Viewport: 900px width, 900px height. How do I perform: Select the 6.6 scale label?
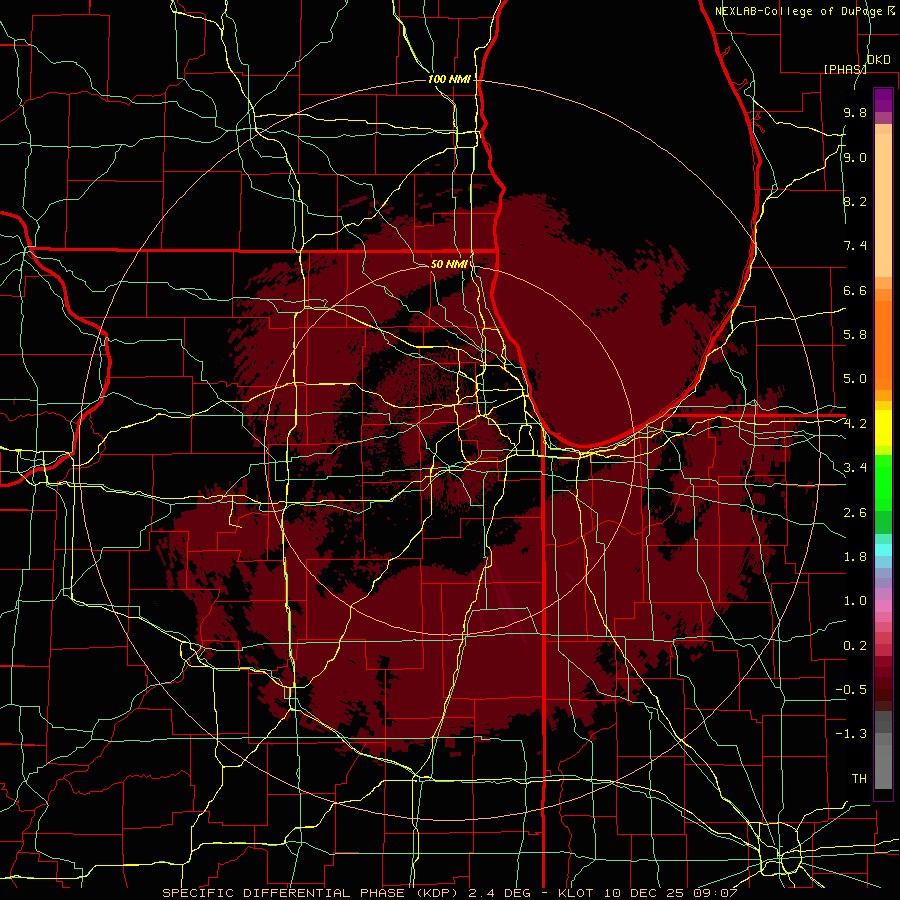click(855, 290)
